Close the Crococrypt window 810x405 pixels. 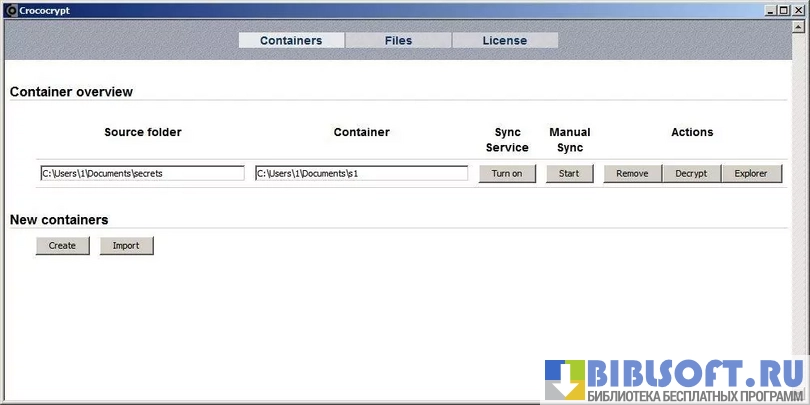pos(798,9)
